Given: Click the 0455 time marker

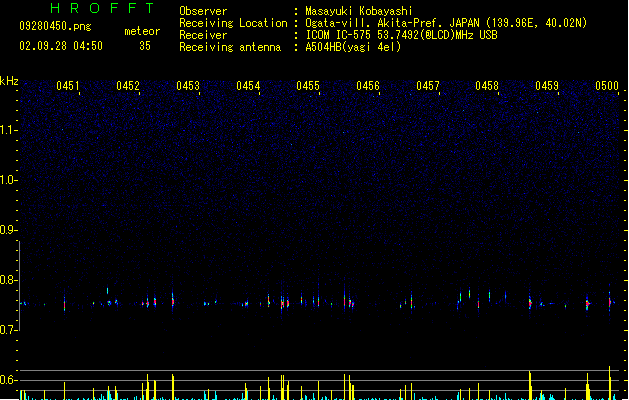Looking at the screenshot, I should pos(308,86).
